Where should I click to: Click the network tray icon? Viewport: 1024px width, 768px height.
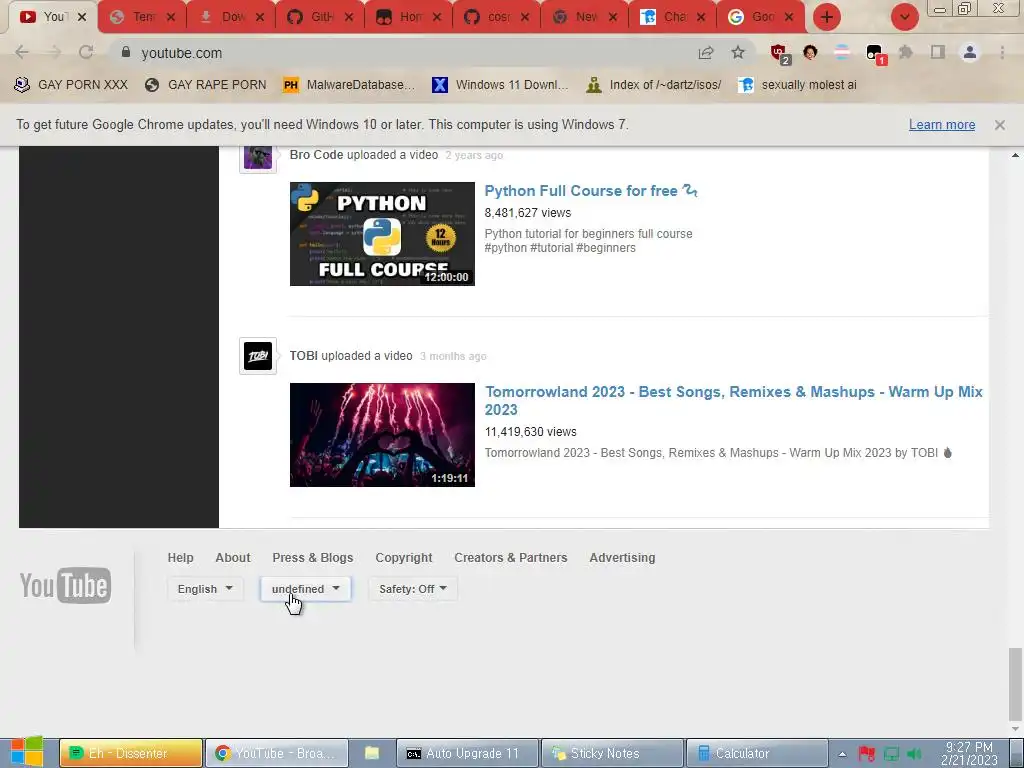pos(891,754)
